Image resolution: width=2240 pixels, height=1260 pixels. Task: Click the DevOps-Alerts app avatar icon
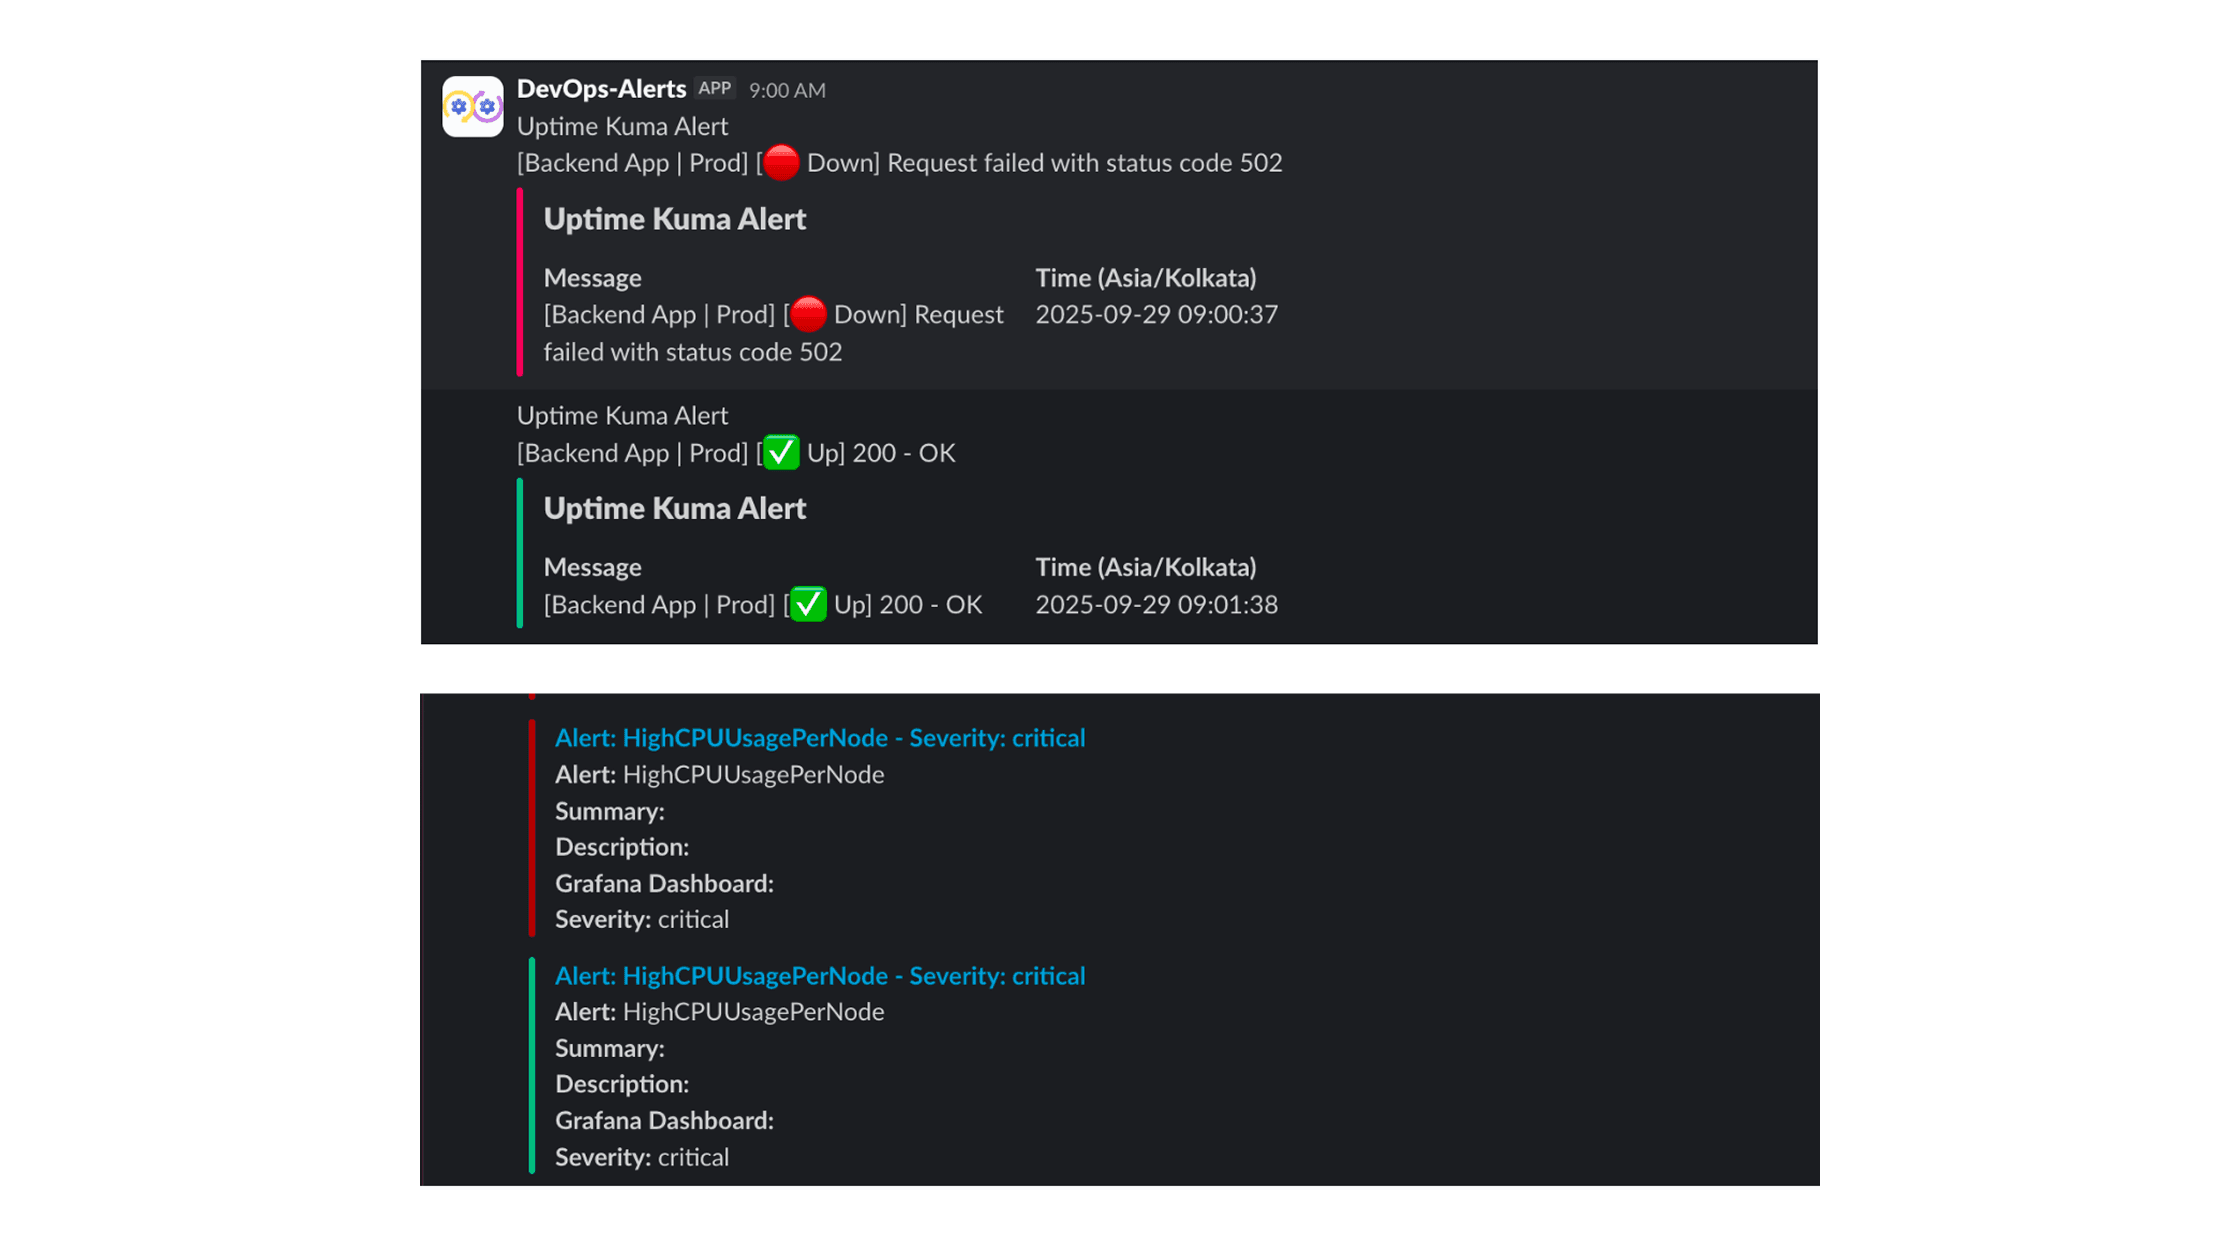coord(472,106)
